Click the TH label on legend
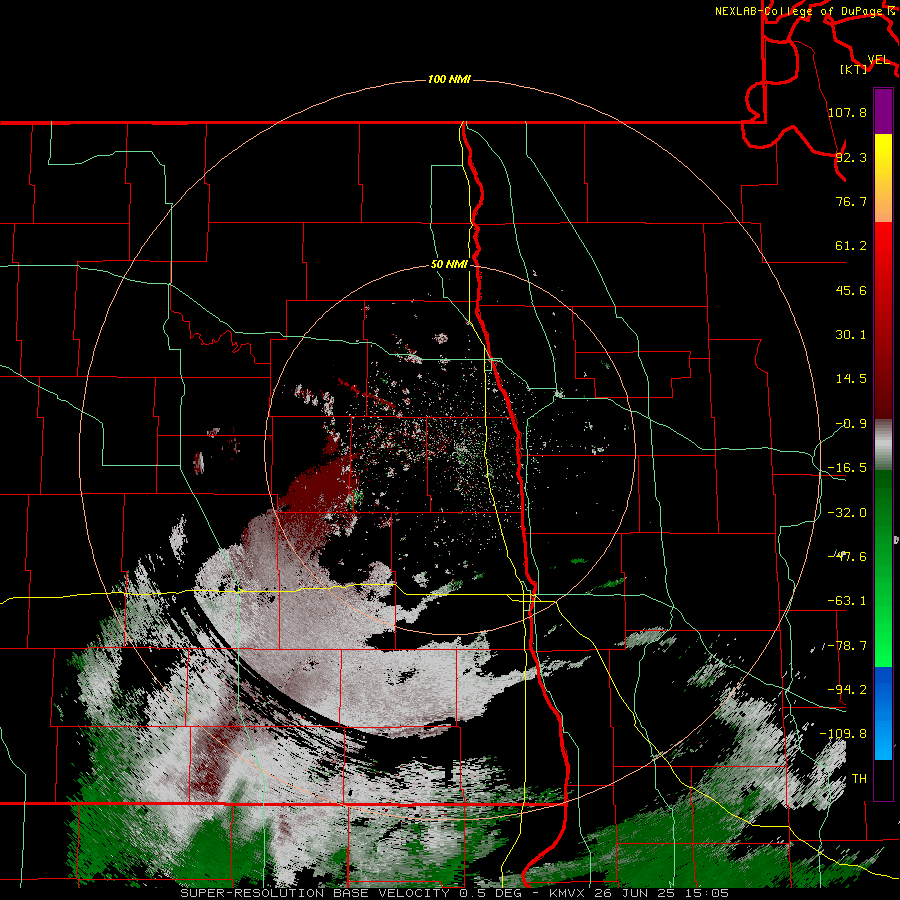 point(859,779)
